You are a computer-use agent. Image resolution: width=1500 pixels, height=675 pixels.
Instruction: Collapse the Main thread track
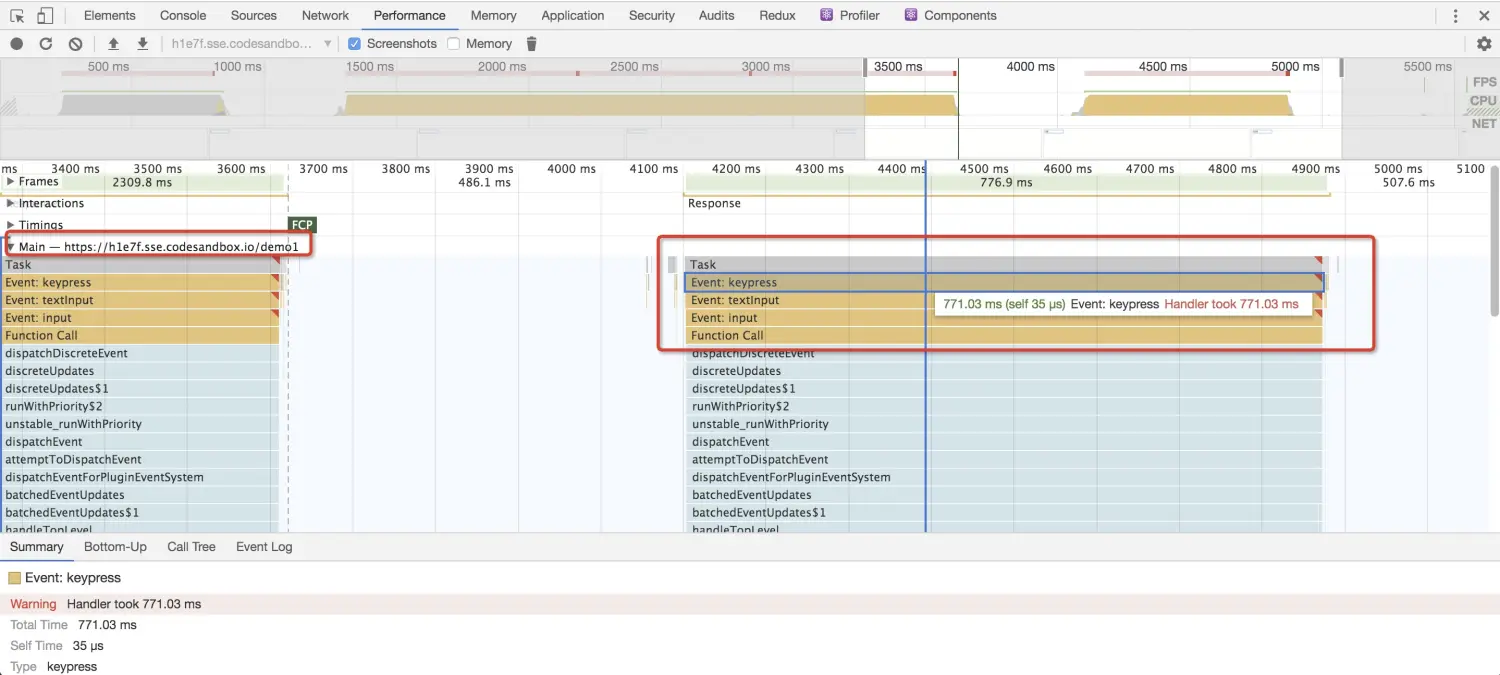(10, 246)
